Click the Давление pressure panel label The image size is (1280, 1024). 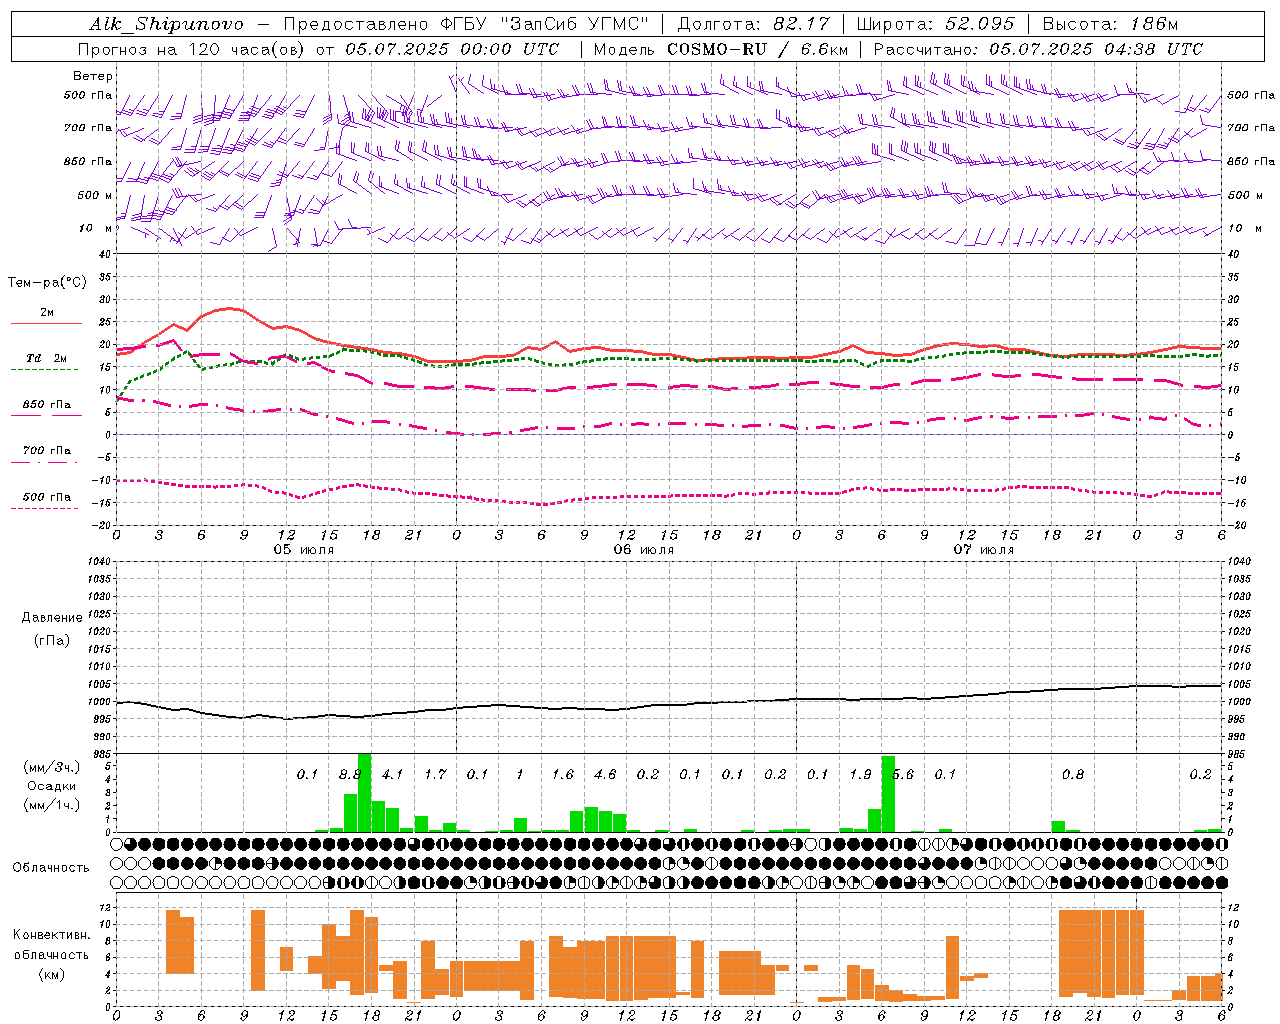pyautogui.click(x=52, y=618)
